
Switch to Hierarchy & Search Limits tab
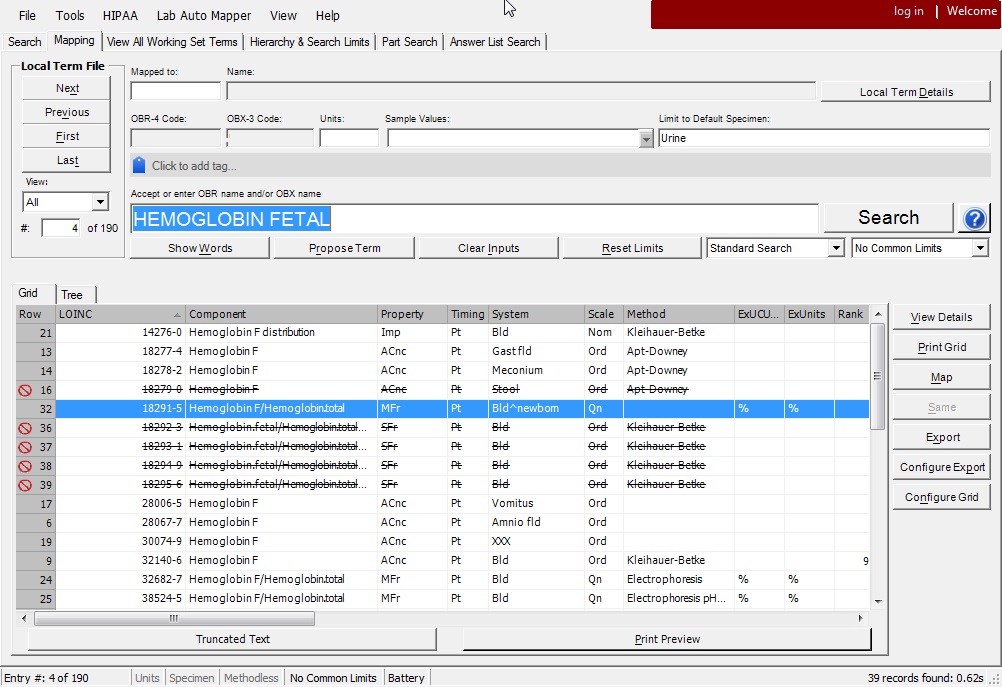(x=309, y=42)
